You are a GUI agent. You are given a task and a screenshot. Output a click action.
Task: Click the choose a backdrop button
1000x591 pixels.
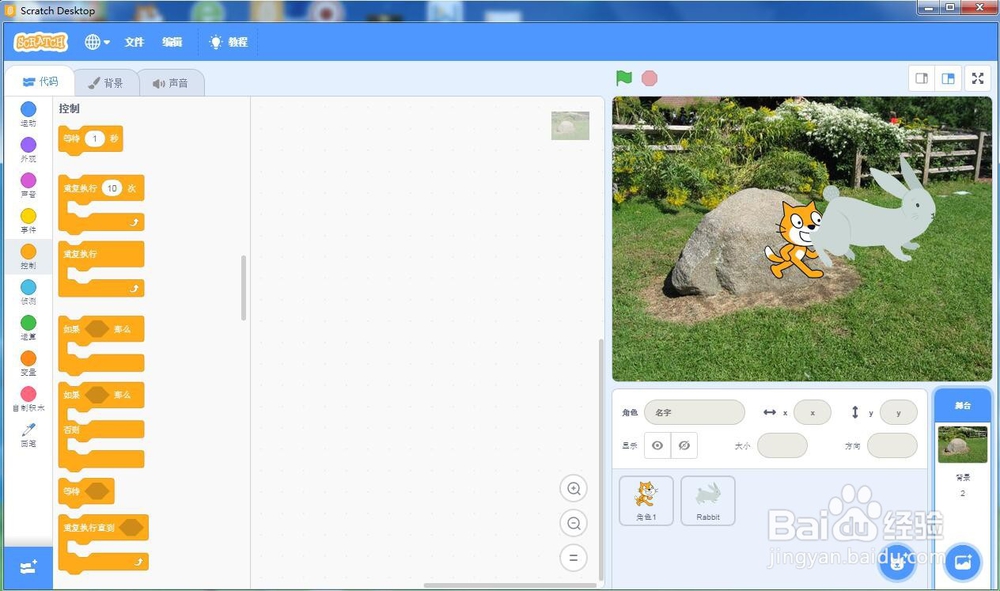point(962,562)
